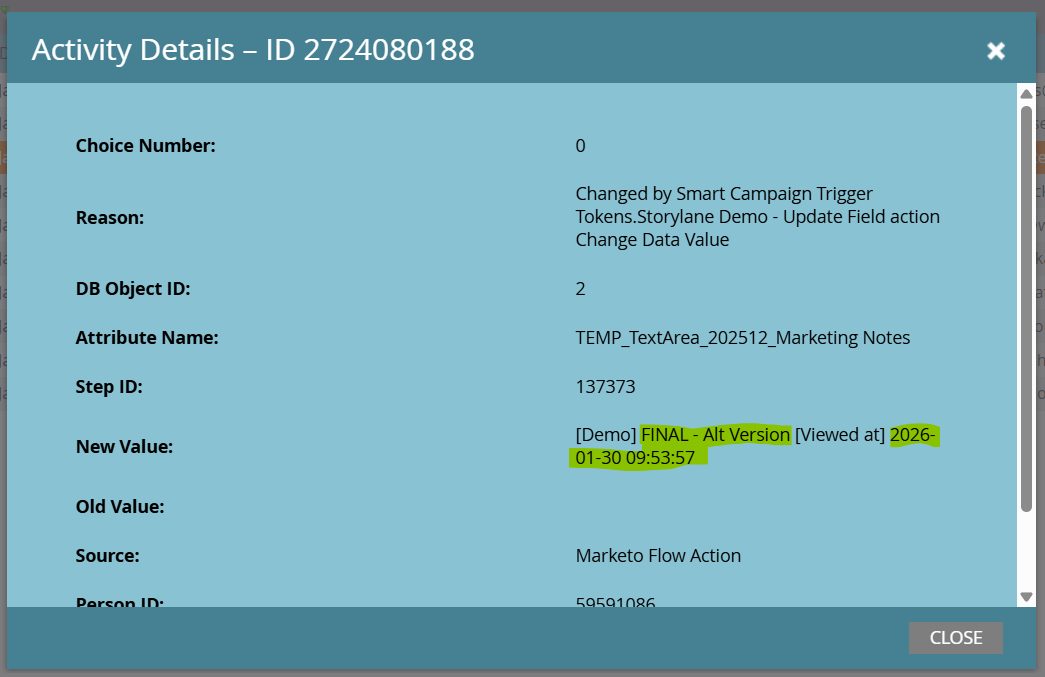
Task: Click the highlighted FINAL - Alt Version text
Action: point(715,435)
